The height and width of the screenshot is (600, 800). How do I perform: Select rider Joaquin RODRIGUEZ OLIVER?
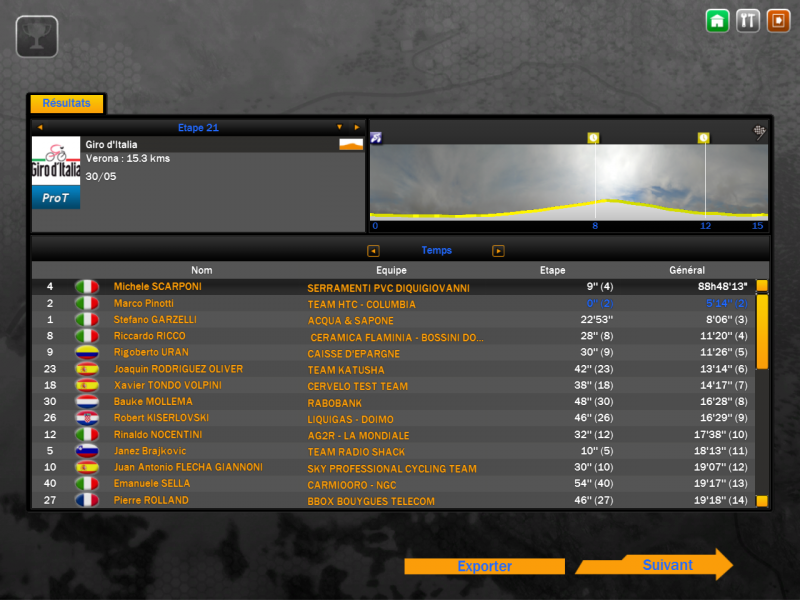click(x=179, y=369)
